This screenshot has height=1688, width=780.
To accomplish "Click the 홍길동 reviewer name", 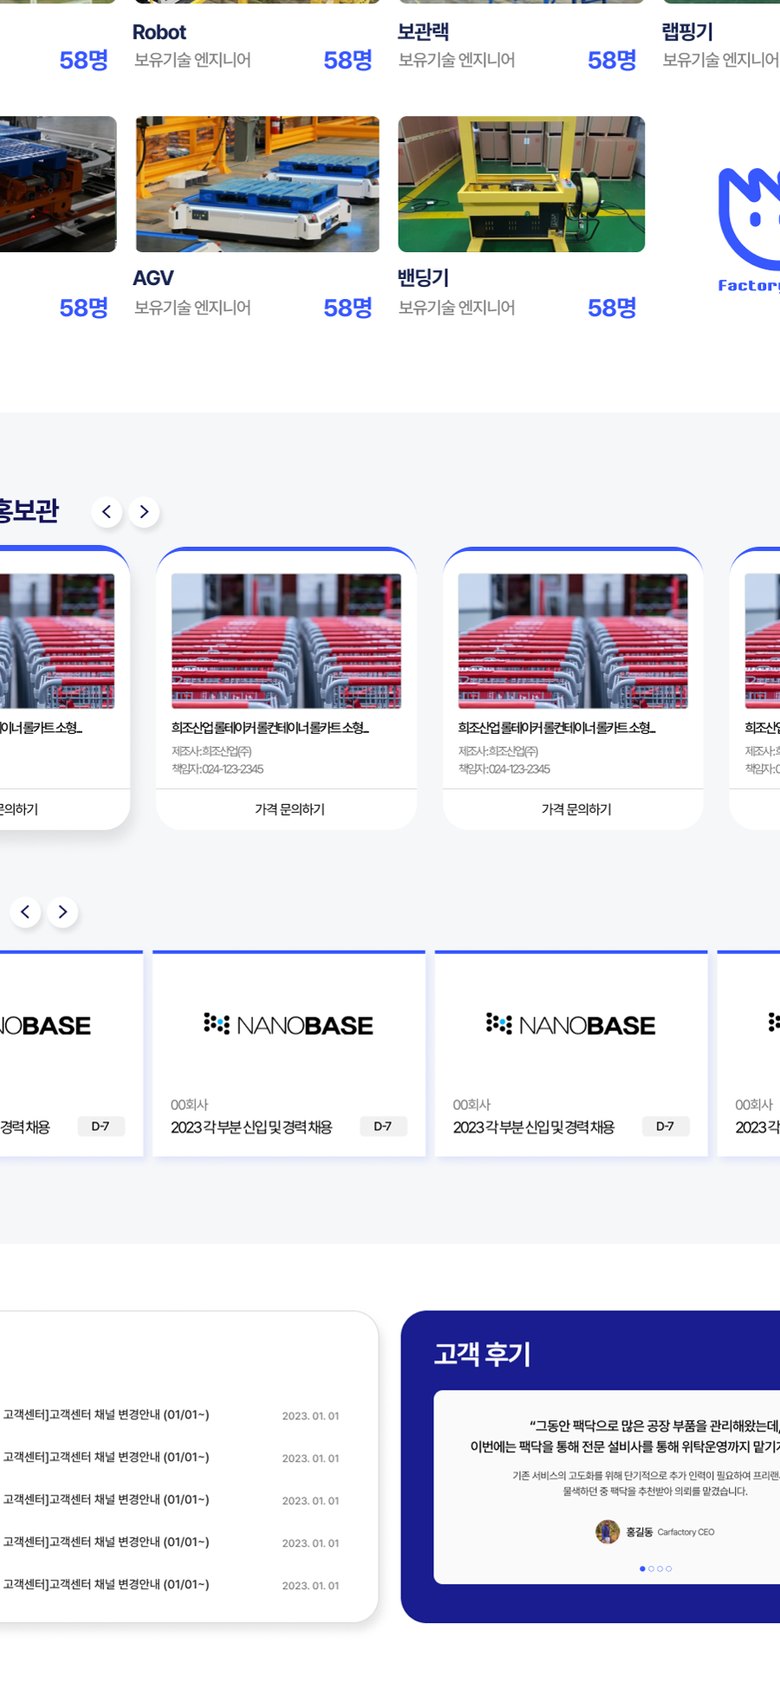I will [639, 1532].
